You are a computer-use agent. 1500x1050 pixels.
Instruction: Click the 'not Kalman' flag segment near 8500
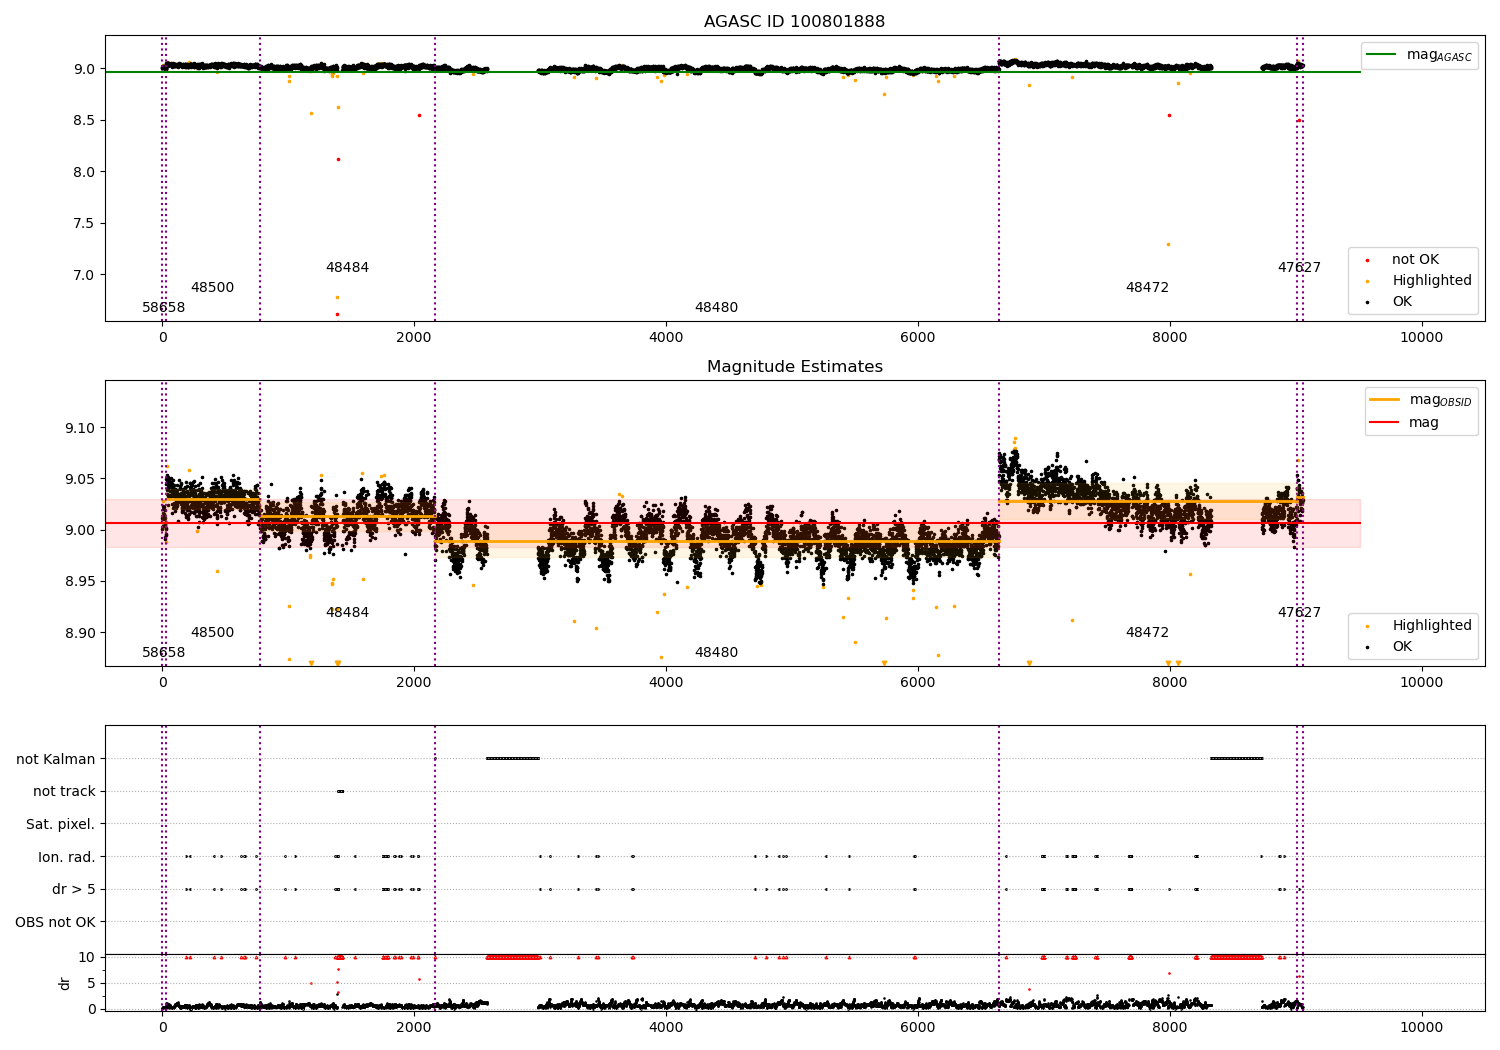click(1236, 758)
